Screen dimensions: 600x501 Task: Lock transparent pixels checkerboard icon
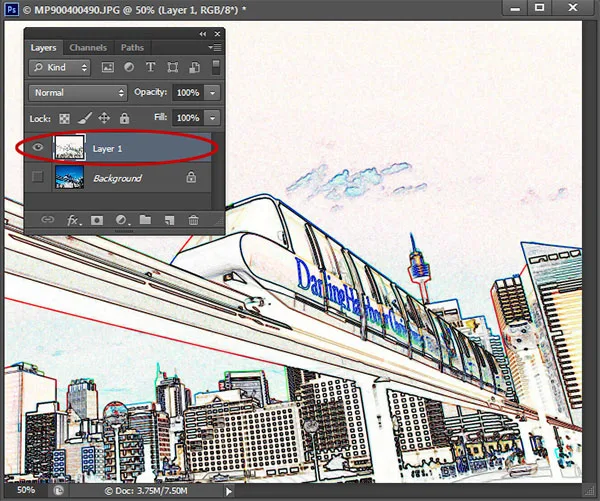coord(64,118)
